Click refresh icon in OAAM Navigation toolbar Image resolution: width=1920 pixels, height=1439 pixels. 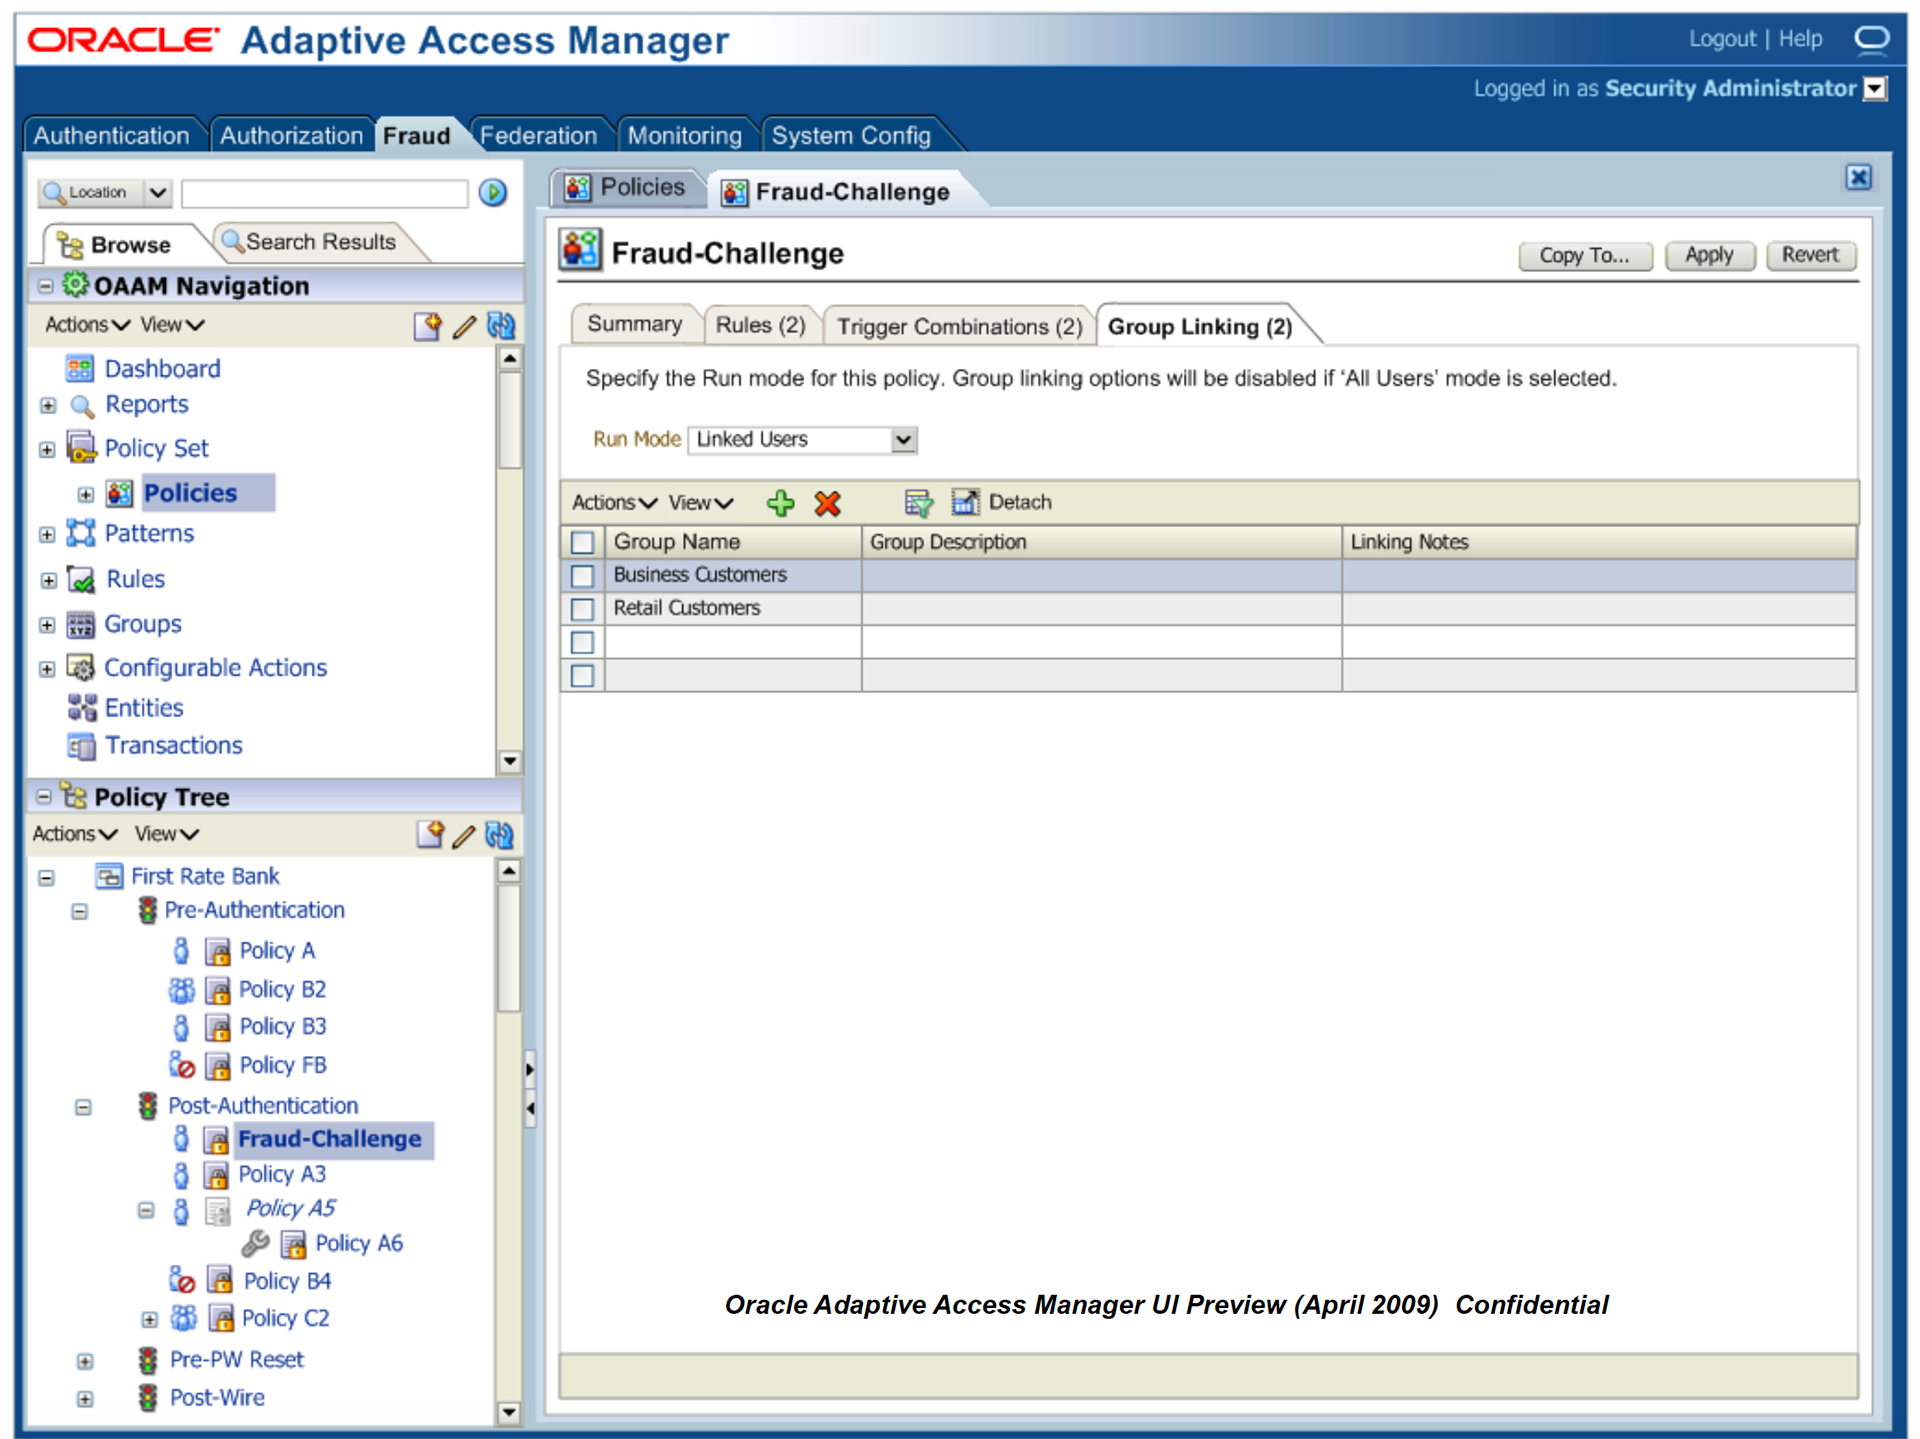(501, 326)
